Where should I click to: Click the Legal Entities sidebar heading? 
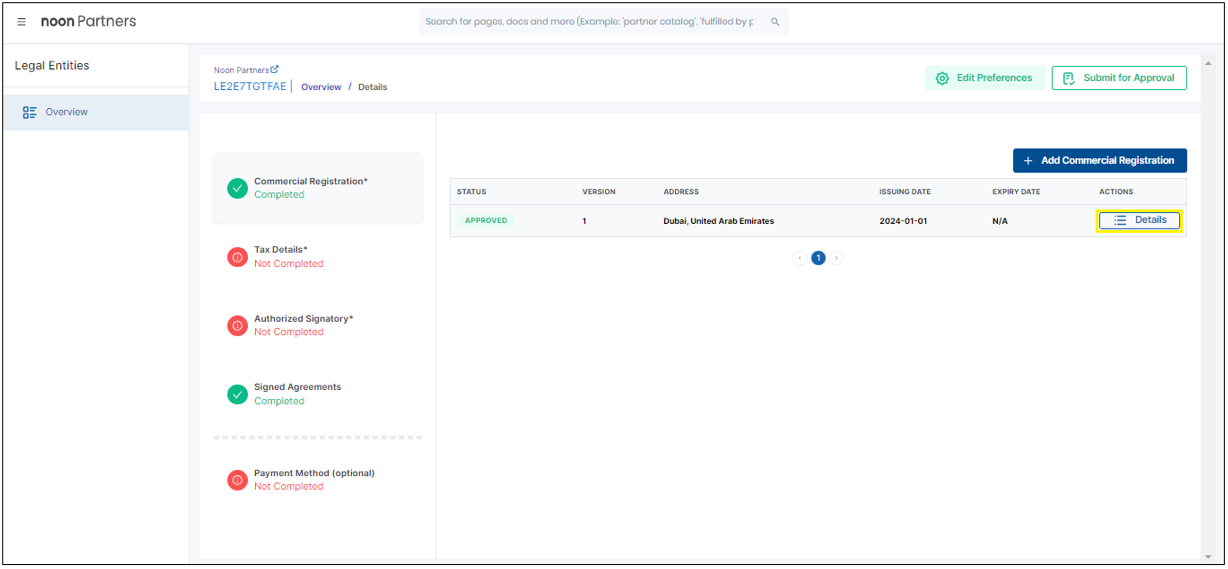[x=52, y=66]
